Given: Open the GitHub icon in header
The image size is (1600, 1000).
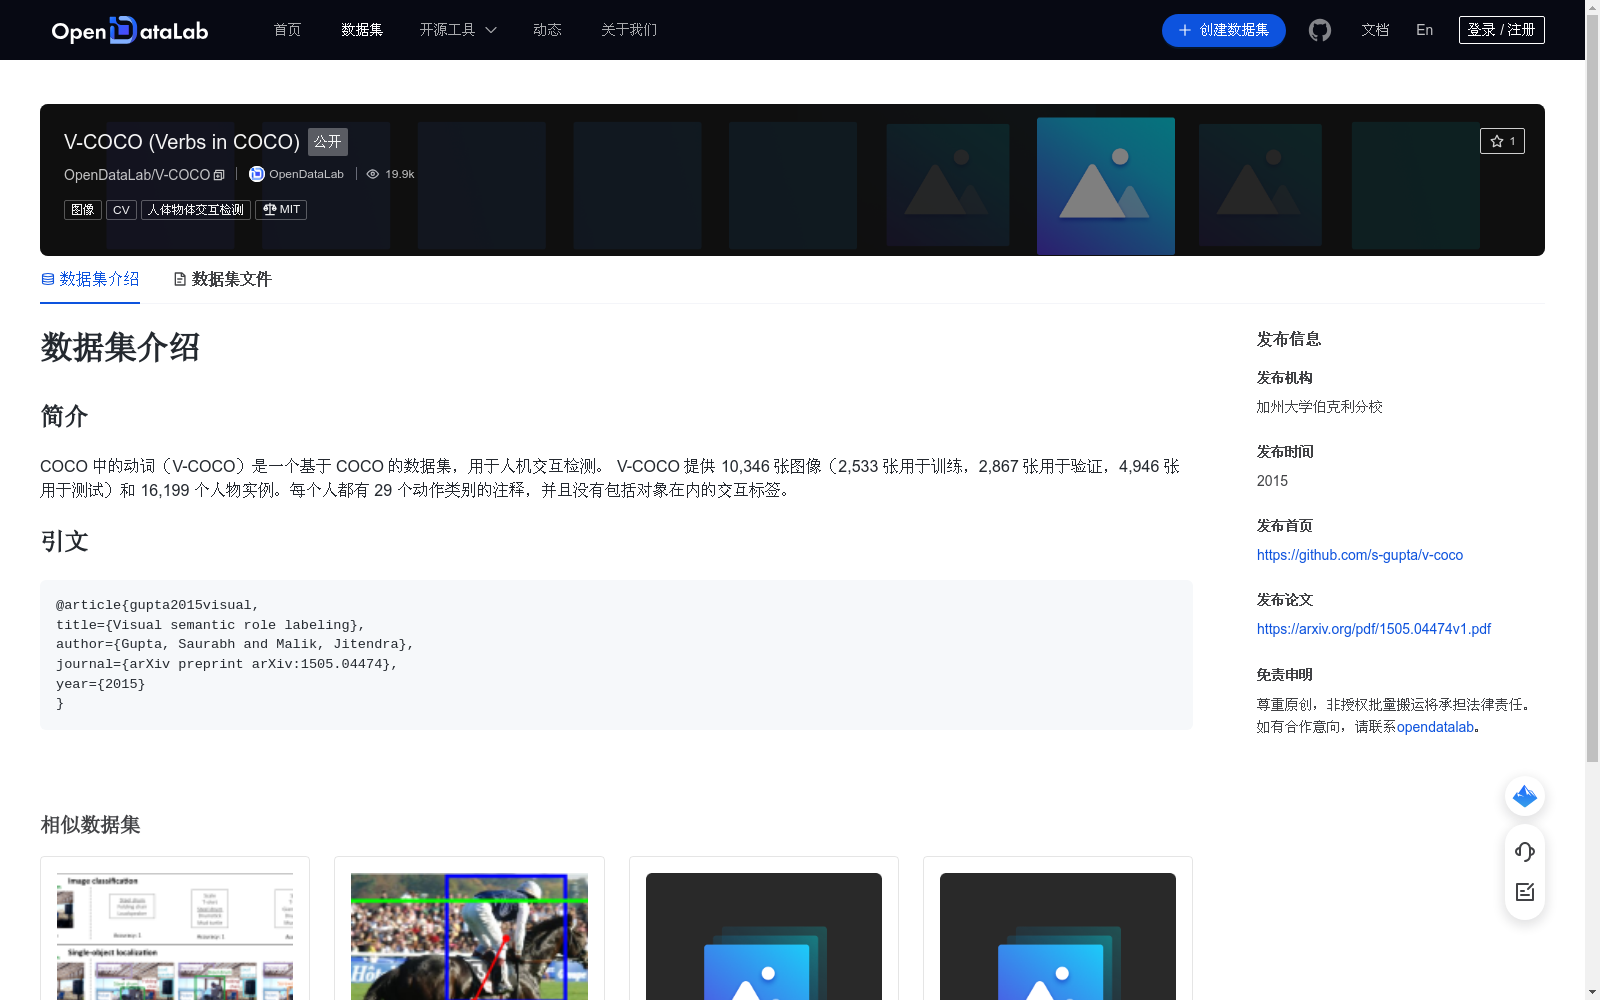Looking at the screenshot, I should 1320,30.
